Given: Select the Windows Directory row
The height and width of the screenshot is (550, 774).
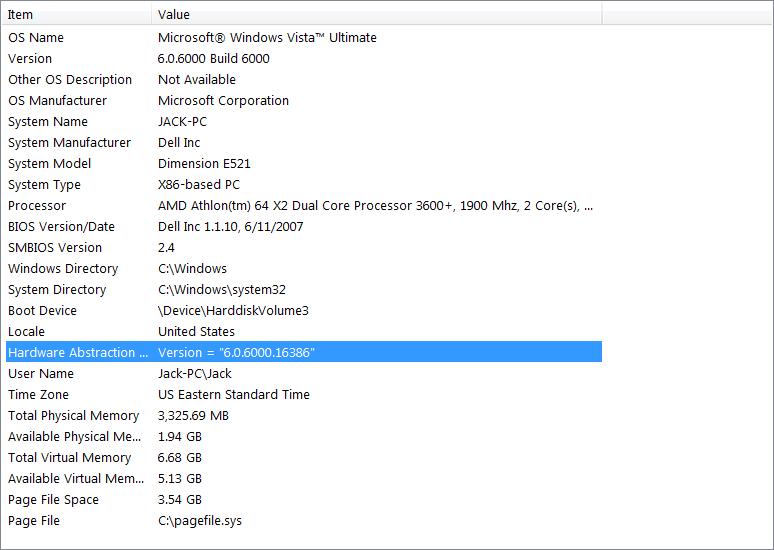Looking at the screenshot, I should [x=304, y=268].
